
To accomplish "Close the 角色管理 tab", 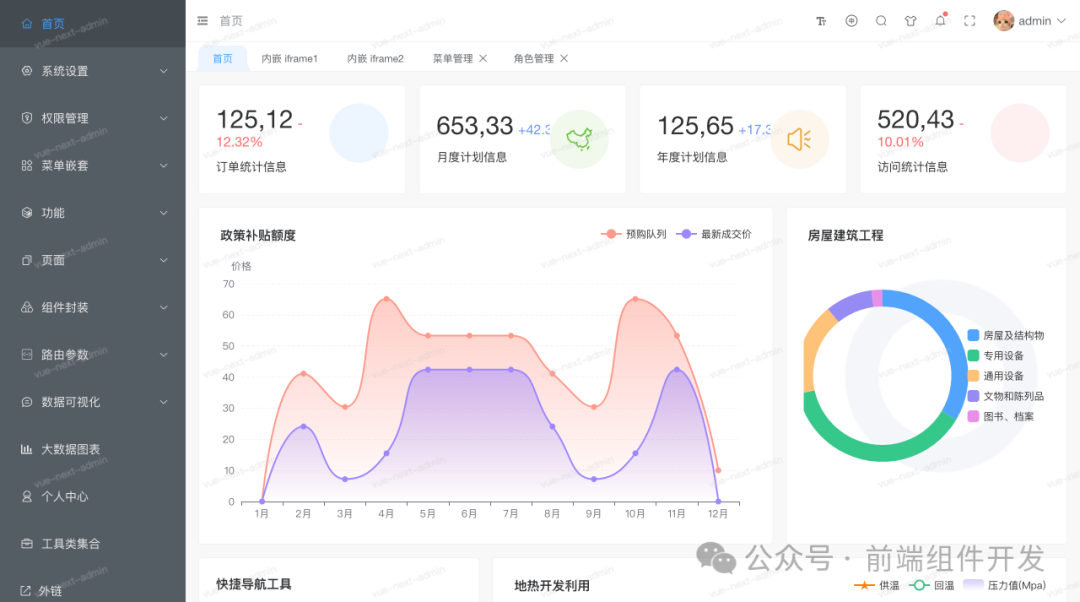I will point(564,58).
